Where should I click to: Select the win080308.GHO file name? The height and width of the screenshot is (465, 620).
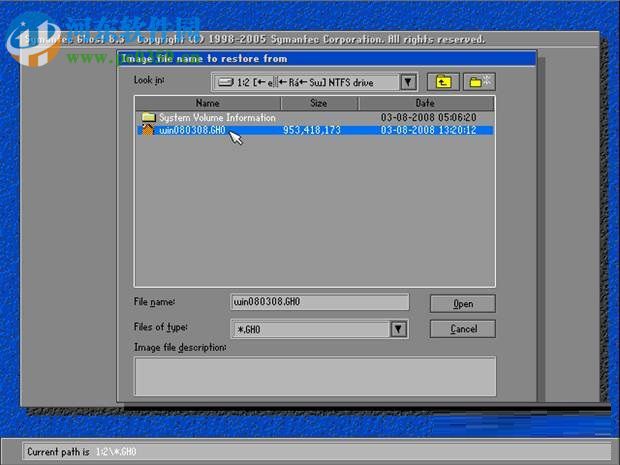[192, 130]
